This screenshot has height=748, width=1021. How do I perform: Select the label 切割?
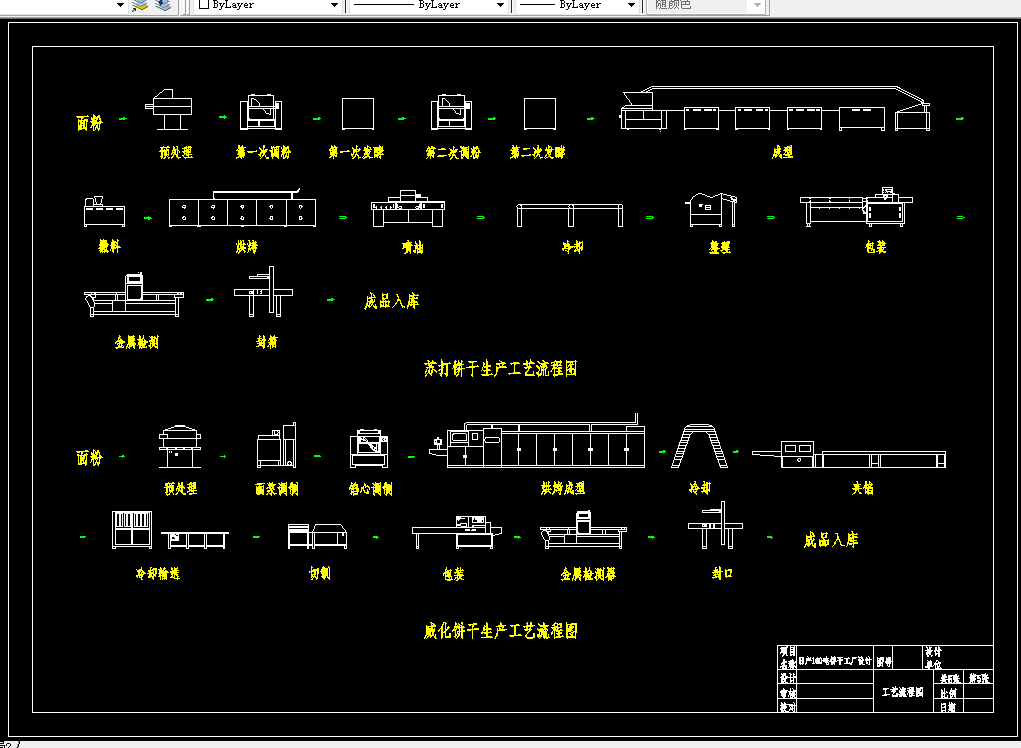coord(319,574)
